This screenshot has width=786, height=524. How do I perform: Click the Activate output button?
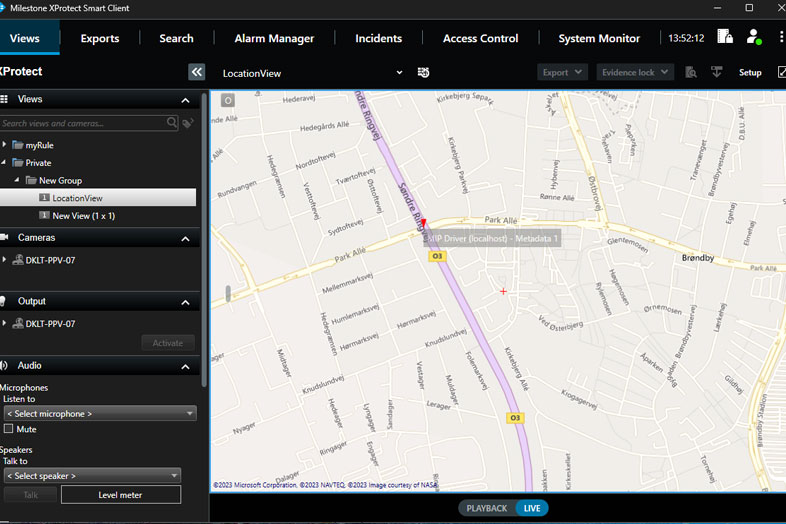[168, 343]
